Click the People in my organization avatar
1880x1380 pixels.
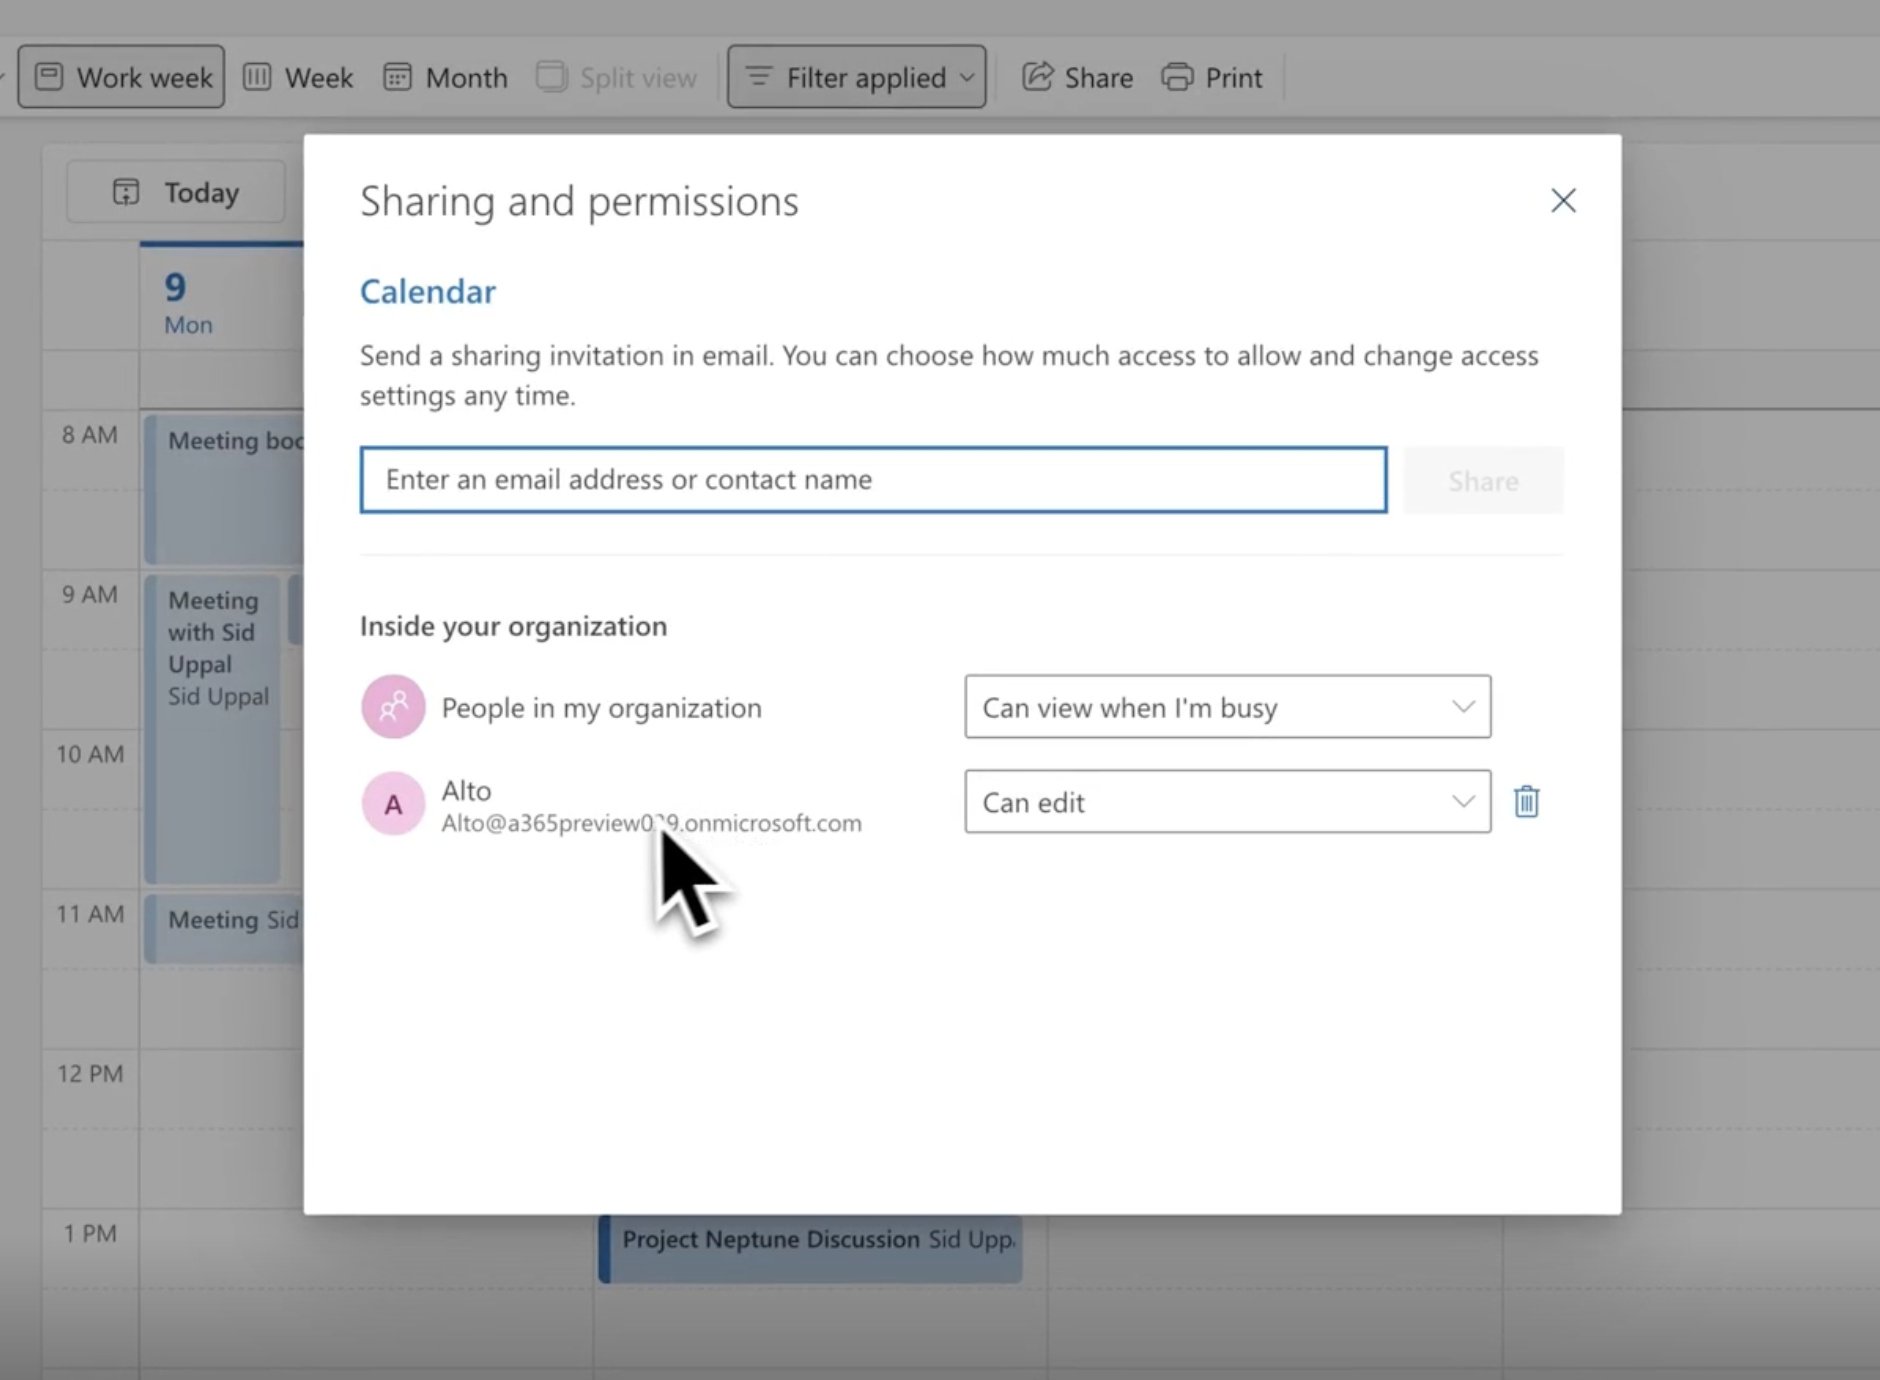pos(393,707)
